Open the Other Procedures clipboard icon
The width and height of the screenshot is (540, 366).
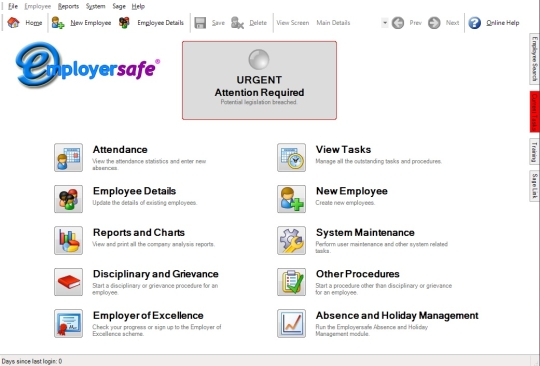[x=291, y=282]
